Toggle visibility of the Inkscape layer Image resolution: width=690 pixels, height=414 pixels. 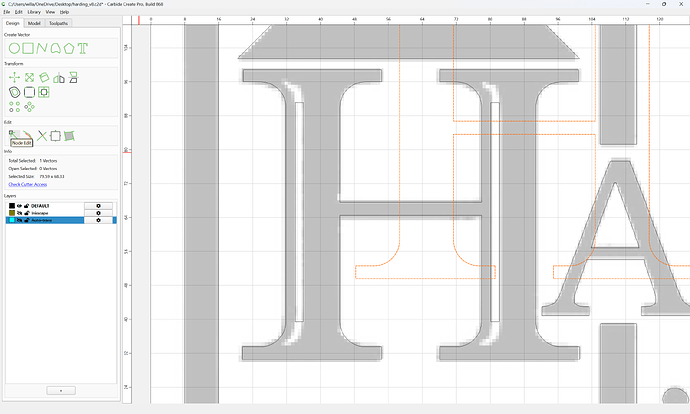click(19, 213)
